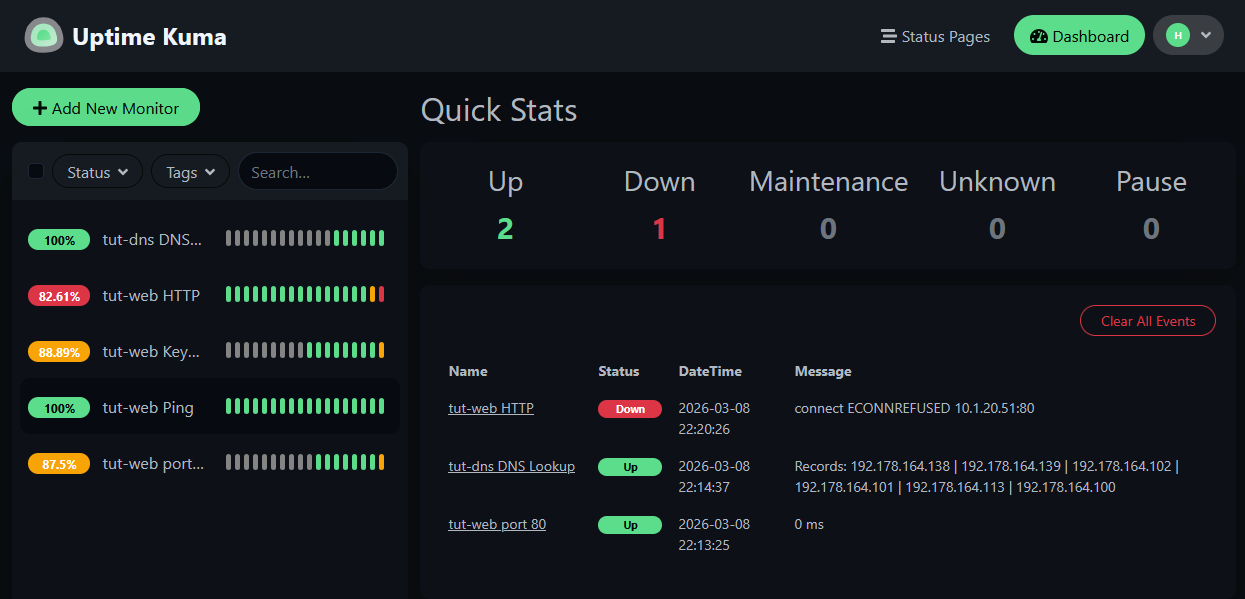Click inside the monitor Search field
The width and height of the screenshot is (1245, 599).
317,171
